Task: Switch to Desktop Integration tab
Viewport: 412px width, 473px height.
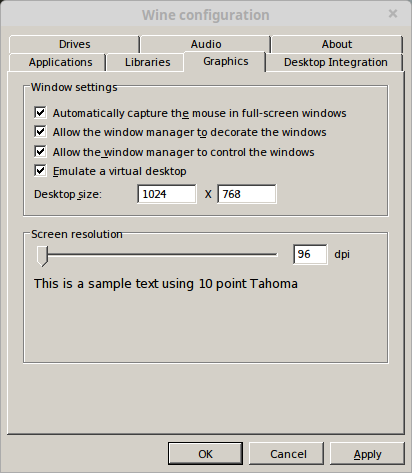Action: pyautogui.click(x=335, y=62)
